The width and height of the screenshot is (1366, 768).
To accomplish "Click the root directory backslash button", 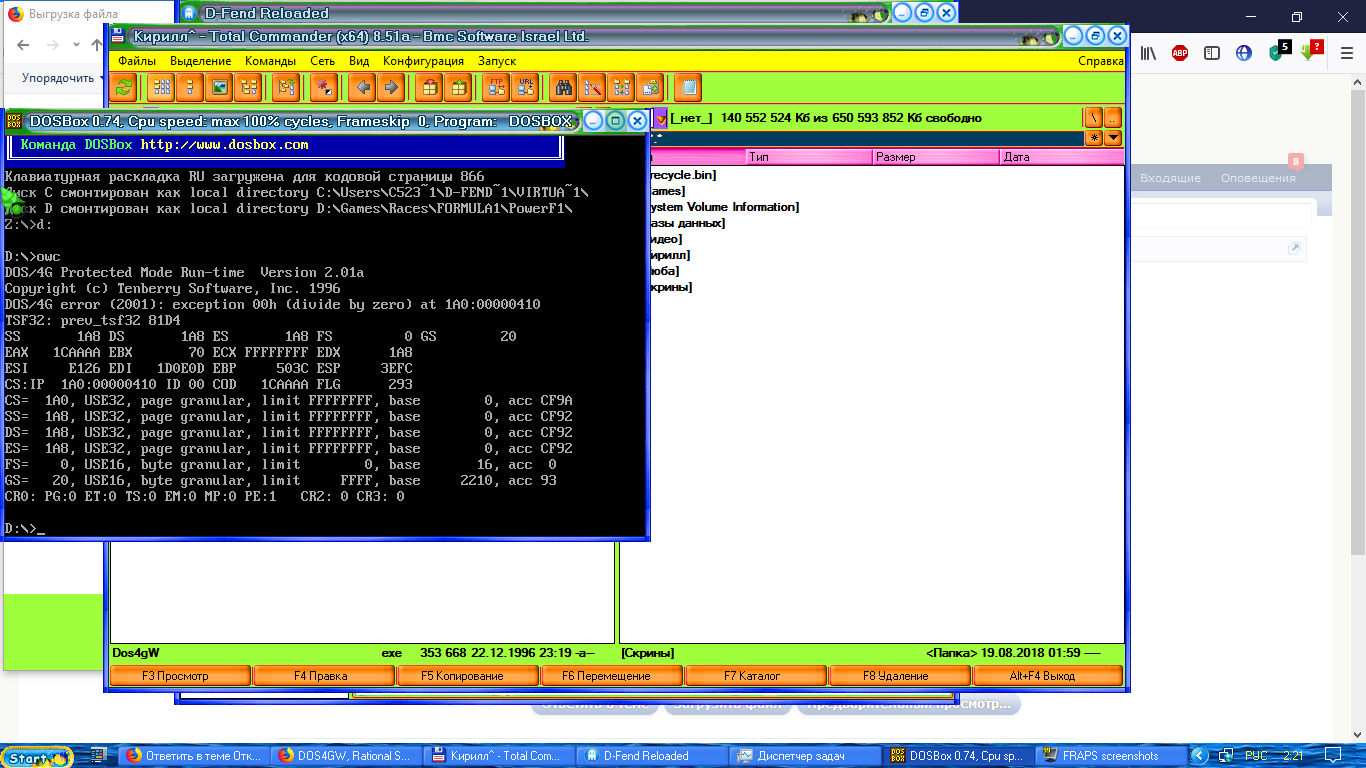I will pyautogui.click(x=1093, y=118).
